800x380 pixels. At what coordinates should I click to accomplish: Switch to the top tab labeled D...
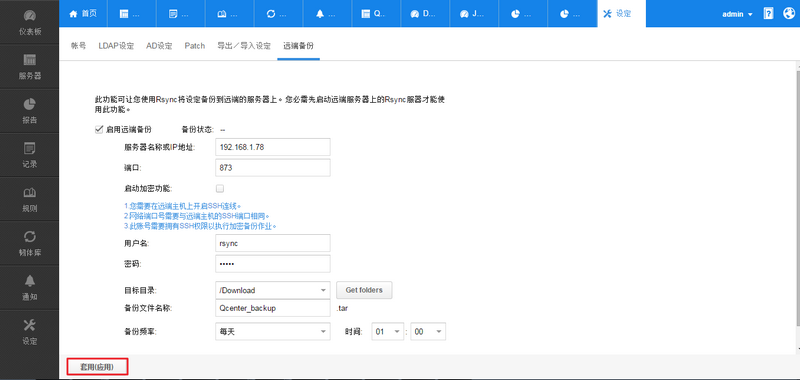425,14
